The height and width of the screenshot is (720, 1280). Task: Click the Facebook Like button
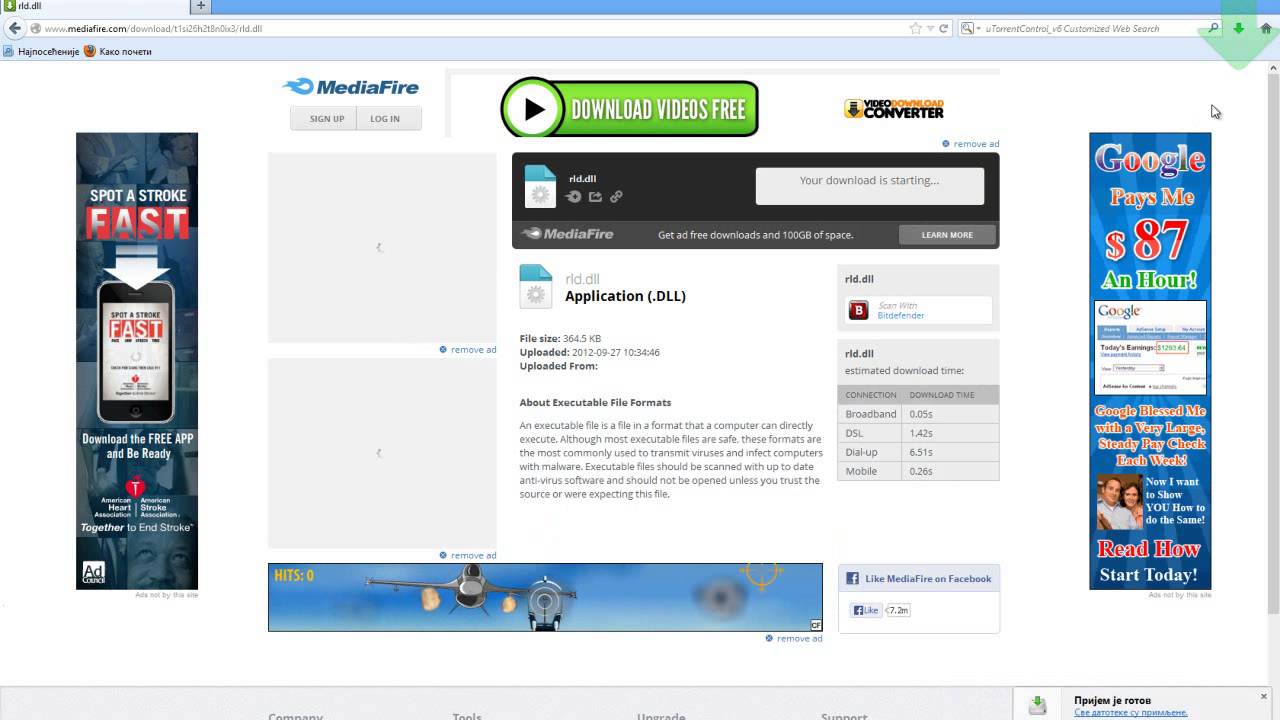tap(865, 610)
